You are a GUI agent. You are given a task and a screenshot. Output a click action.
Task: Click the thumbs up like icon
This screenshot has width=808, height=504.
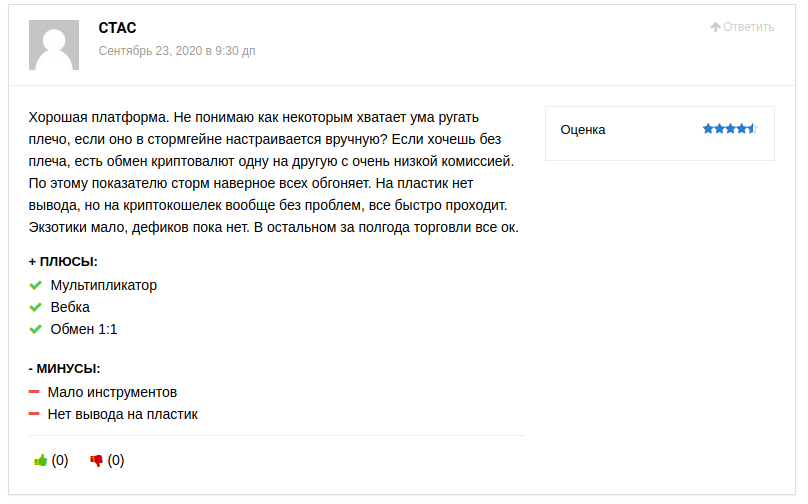(41, 461)
